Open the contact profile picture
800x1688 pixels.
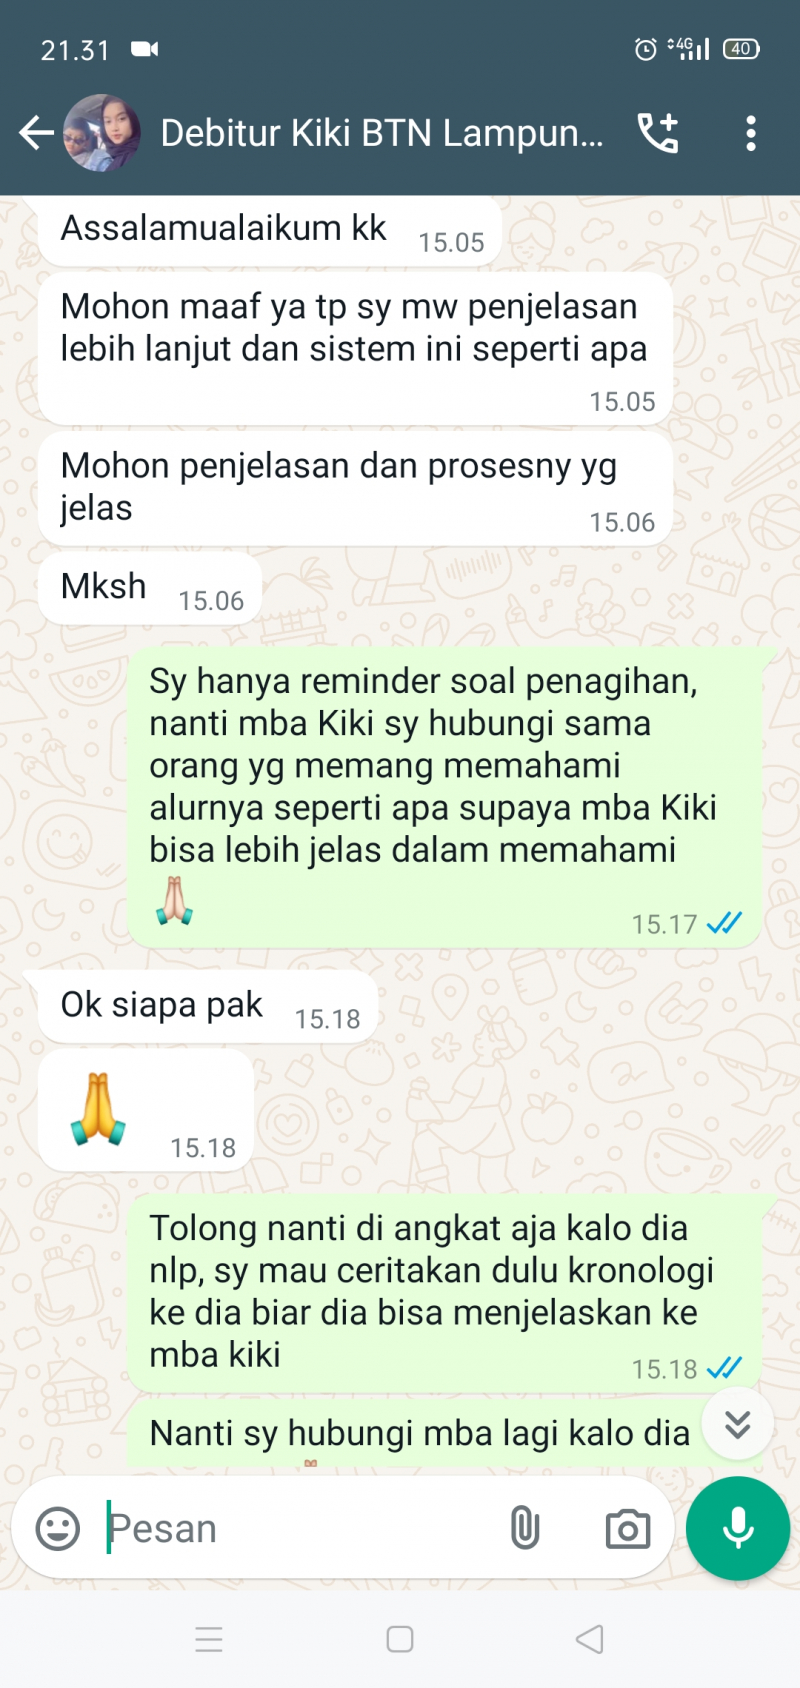point(101,133)
